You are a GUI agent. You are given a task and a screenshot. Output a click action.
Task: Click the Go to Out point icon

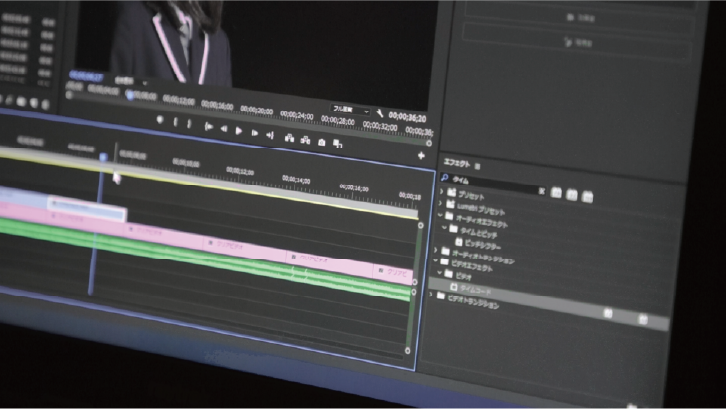(x=269, y=134)
